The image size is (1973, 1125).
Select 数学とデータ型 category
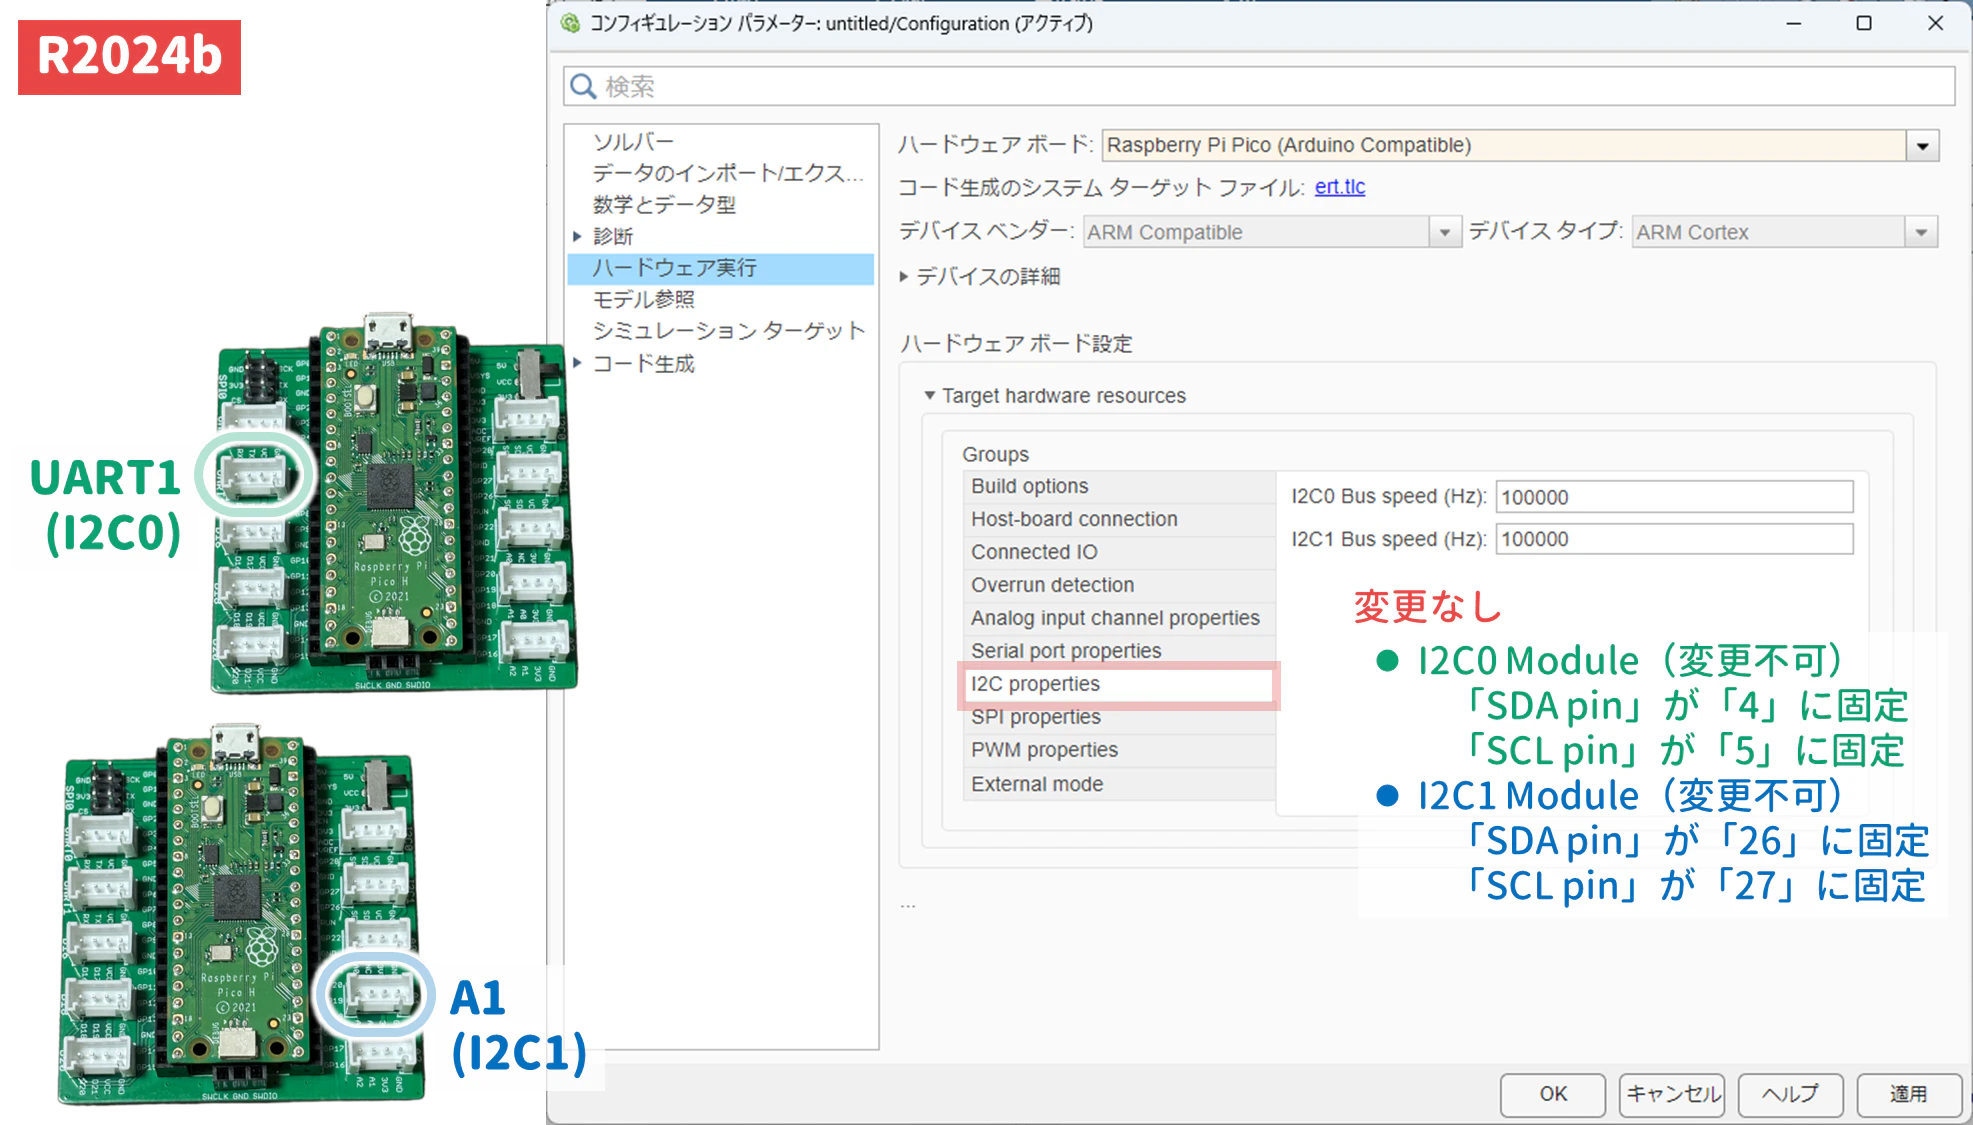[x=664, y=204]
